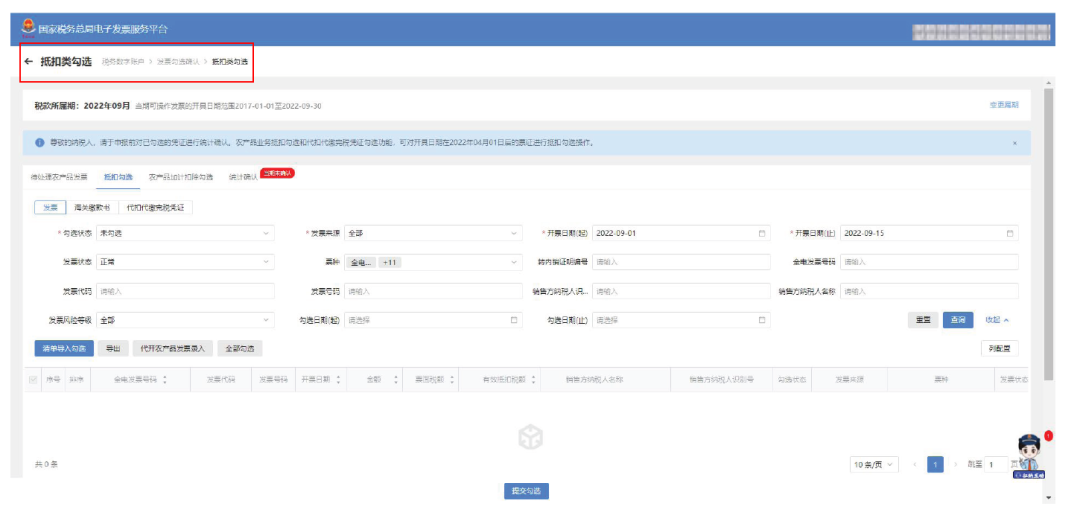The image size is (1080, 518).
Task: Tick the select-all checkbox in table header
Action: (34, 380)
